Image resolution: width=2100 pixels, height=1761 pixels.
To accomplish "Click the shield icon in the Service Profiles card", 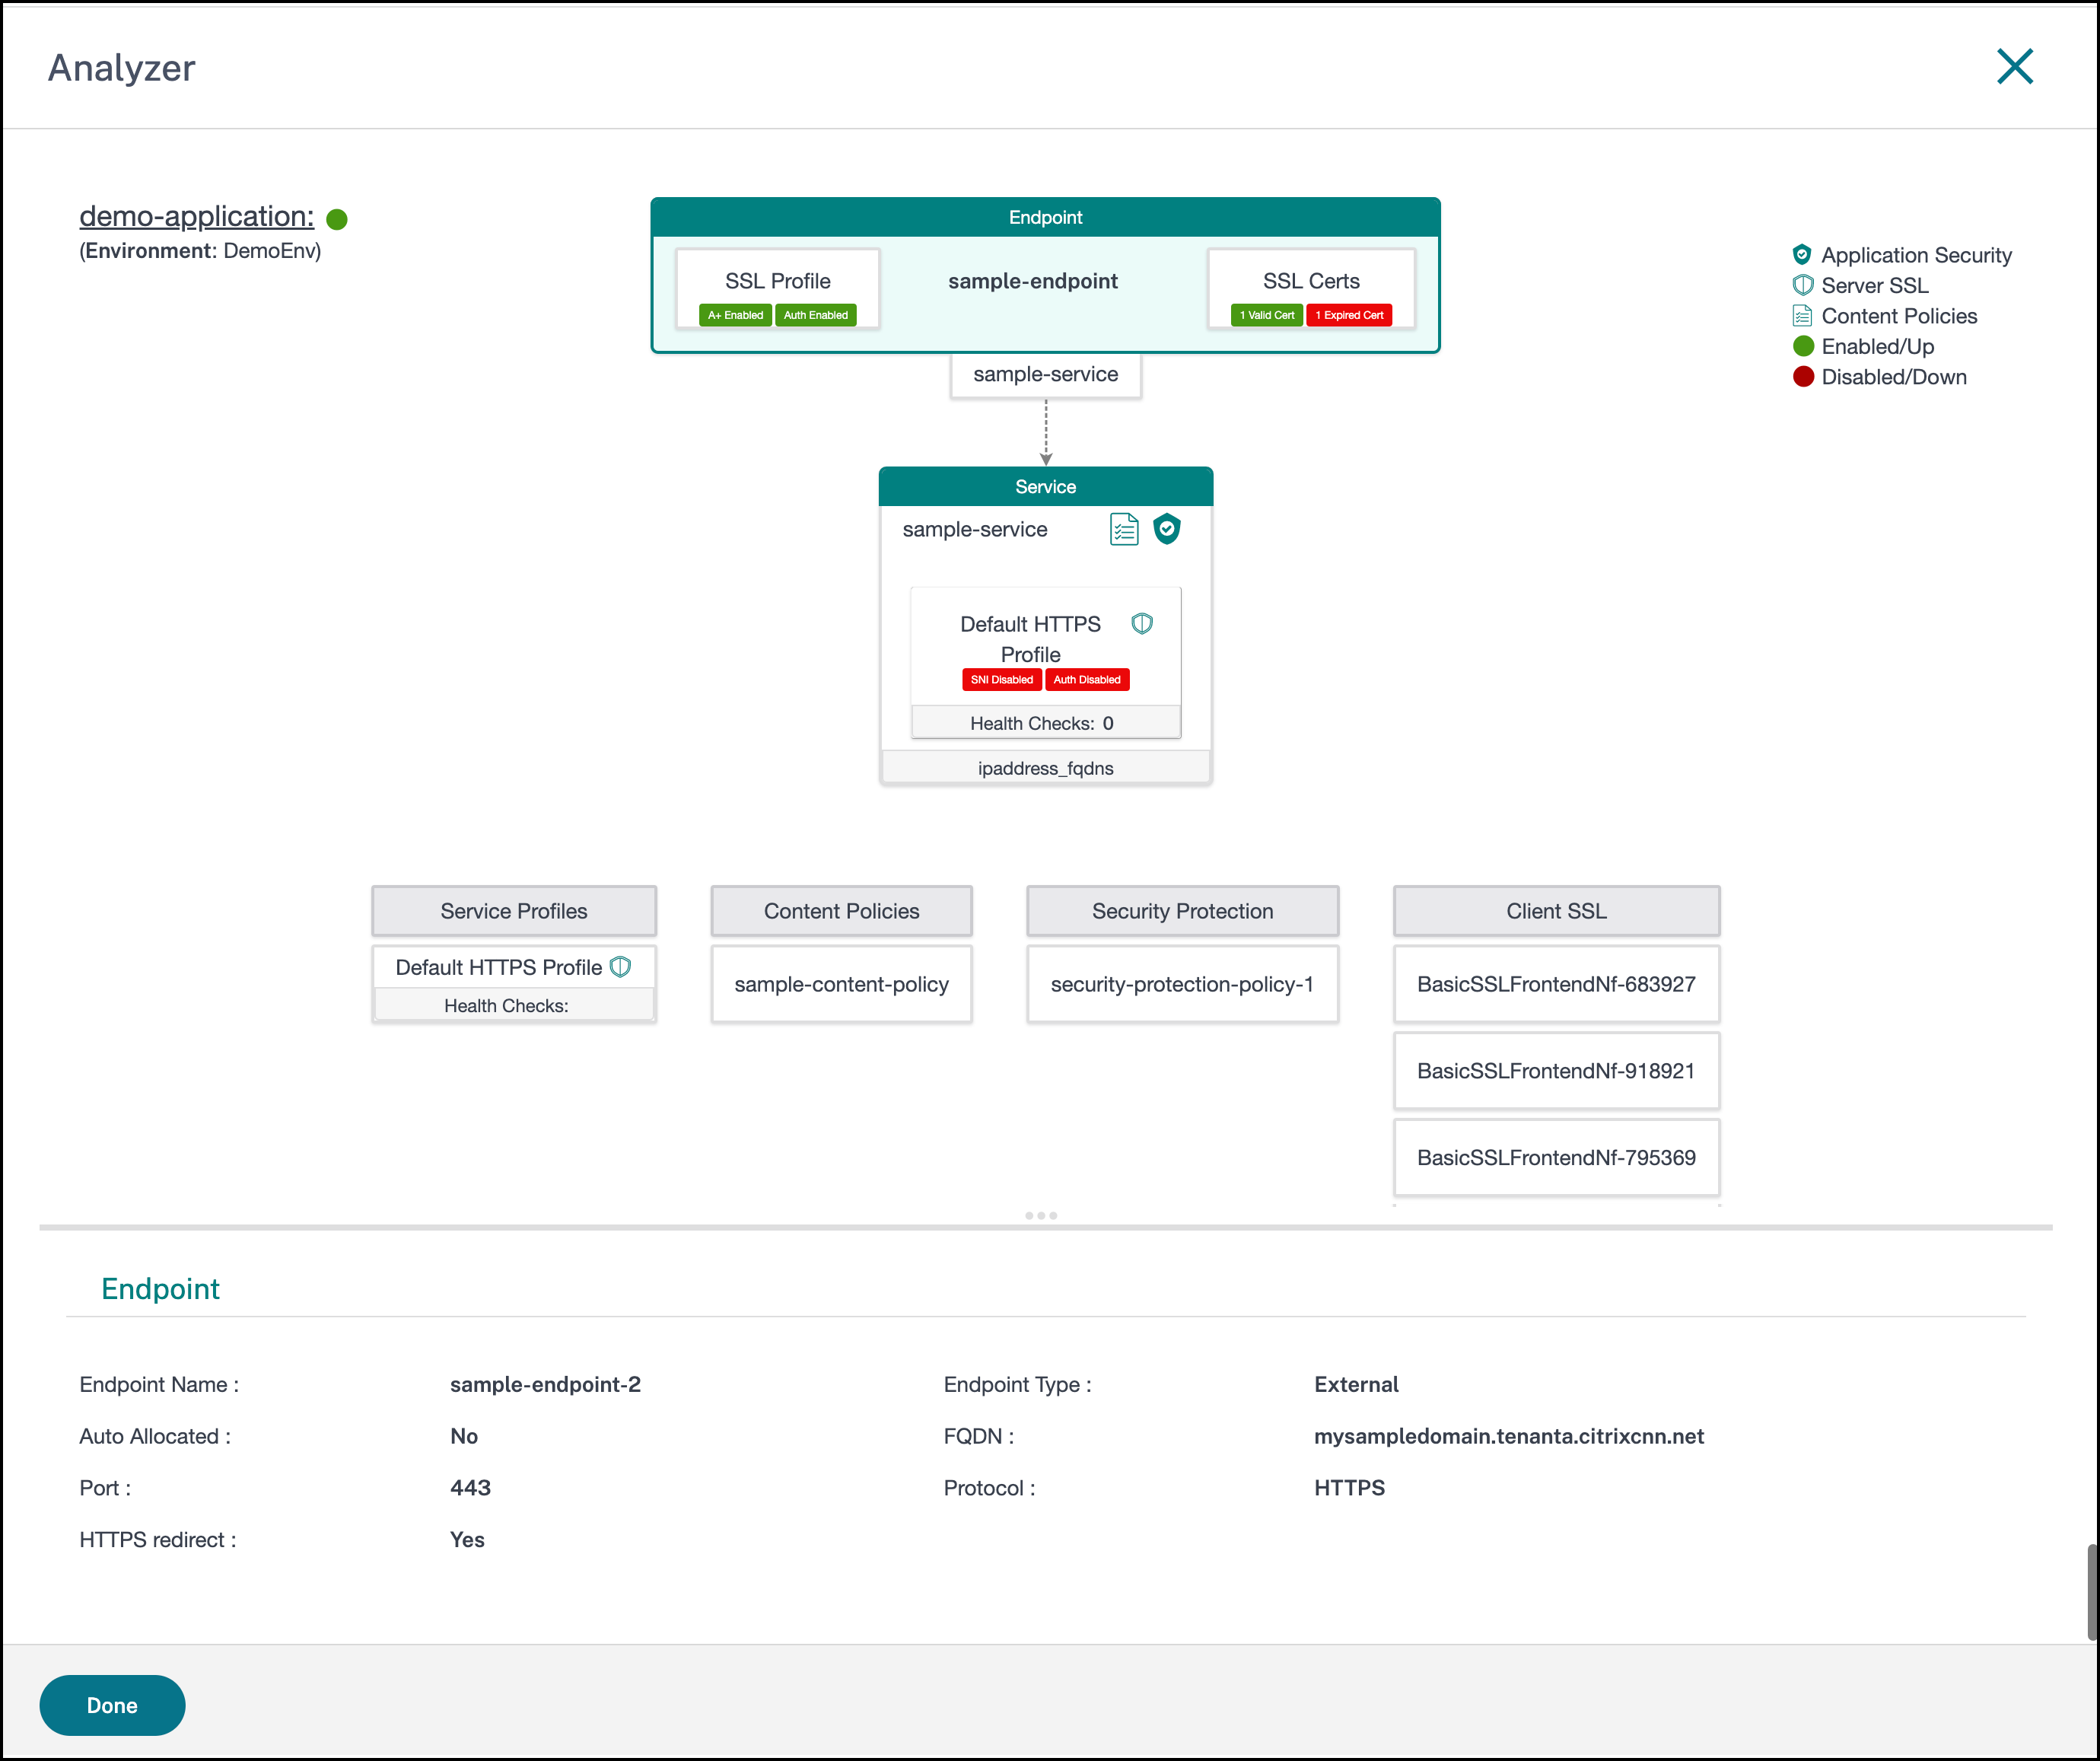I will coord(620,967).
